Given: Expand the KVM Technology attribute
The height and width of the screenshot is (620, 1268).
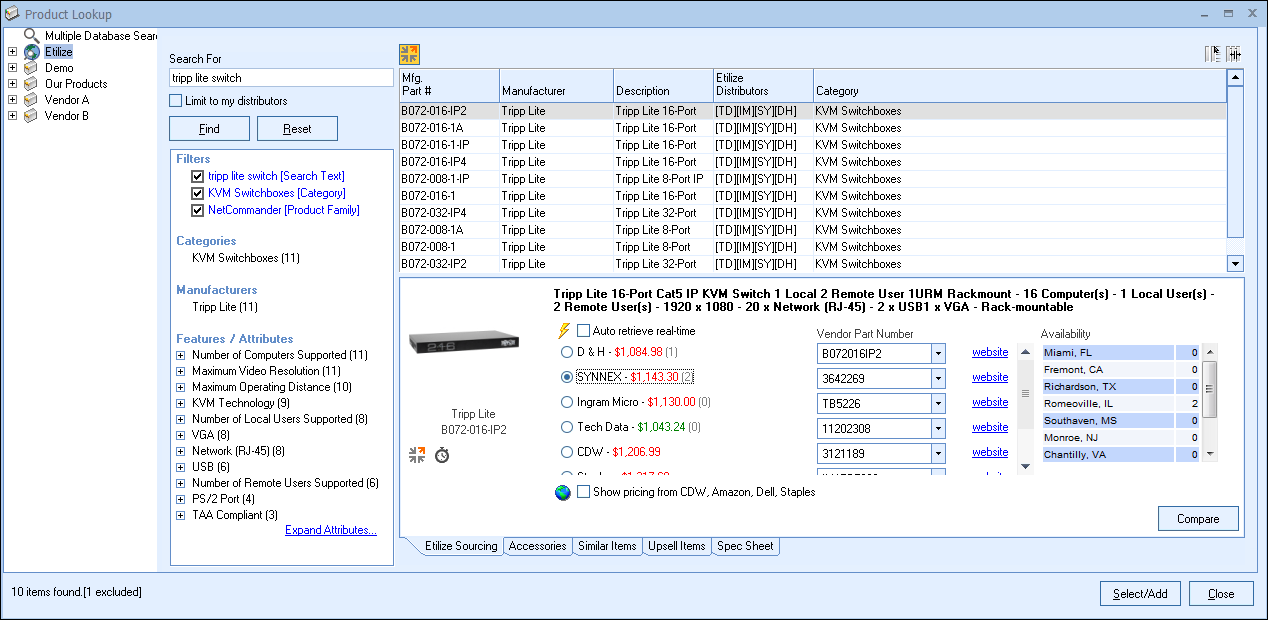Looking at the screenshot, I should click(x=181, y=403).
